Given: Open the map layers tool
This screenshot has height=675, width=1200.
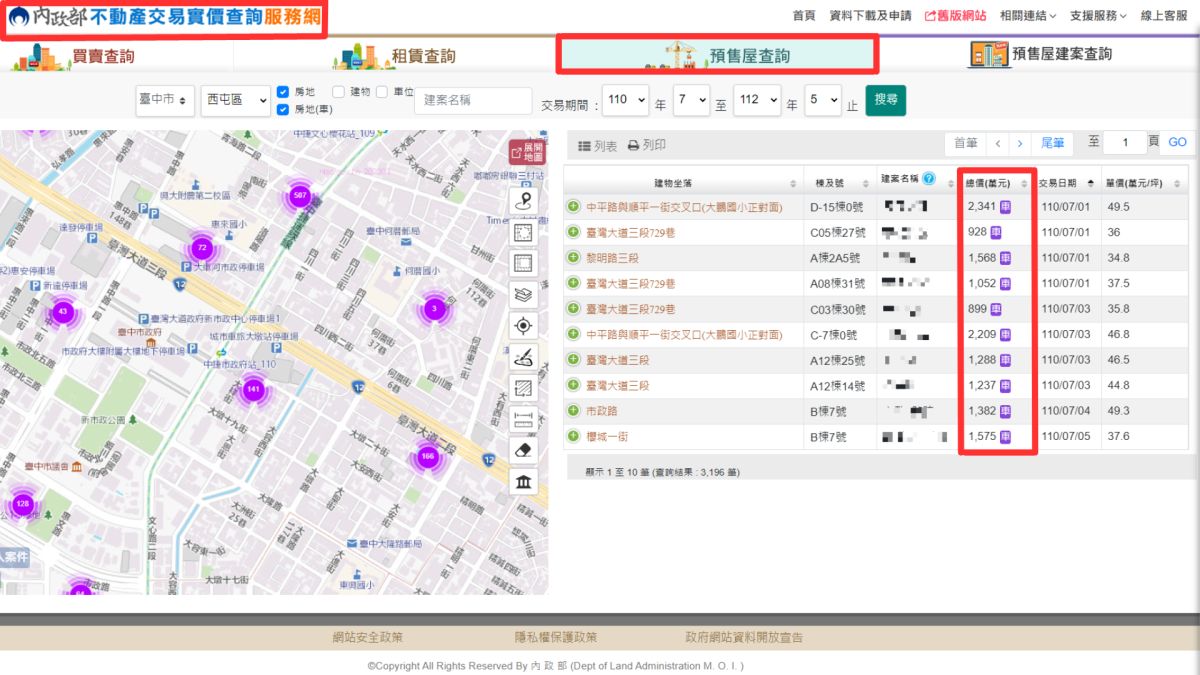Looking at the screenshot, I should pos(523,293).
